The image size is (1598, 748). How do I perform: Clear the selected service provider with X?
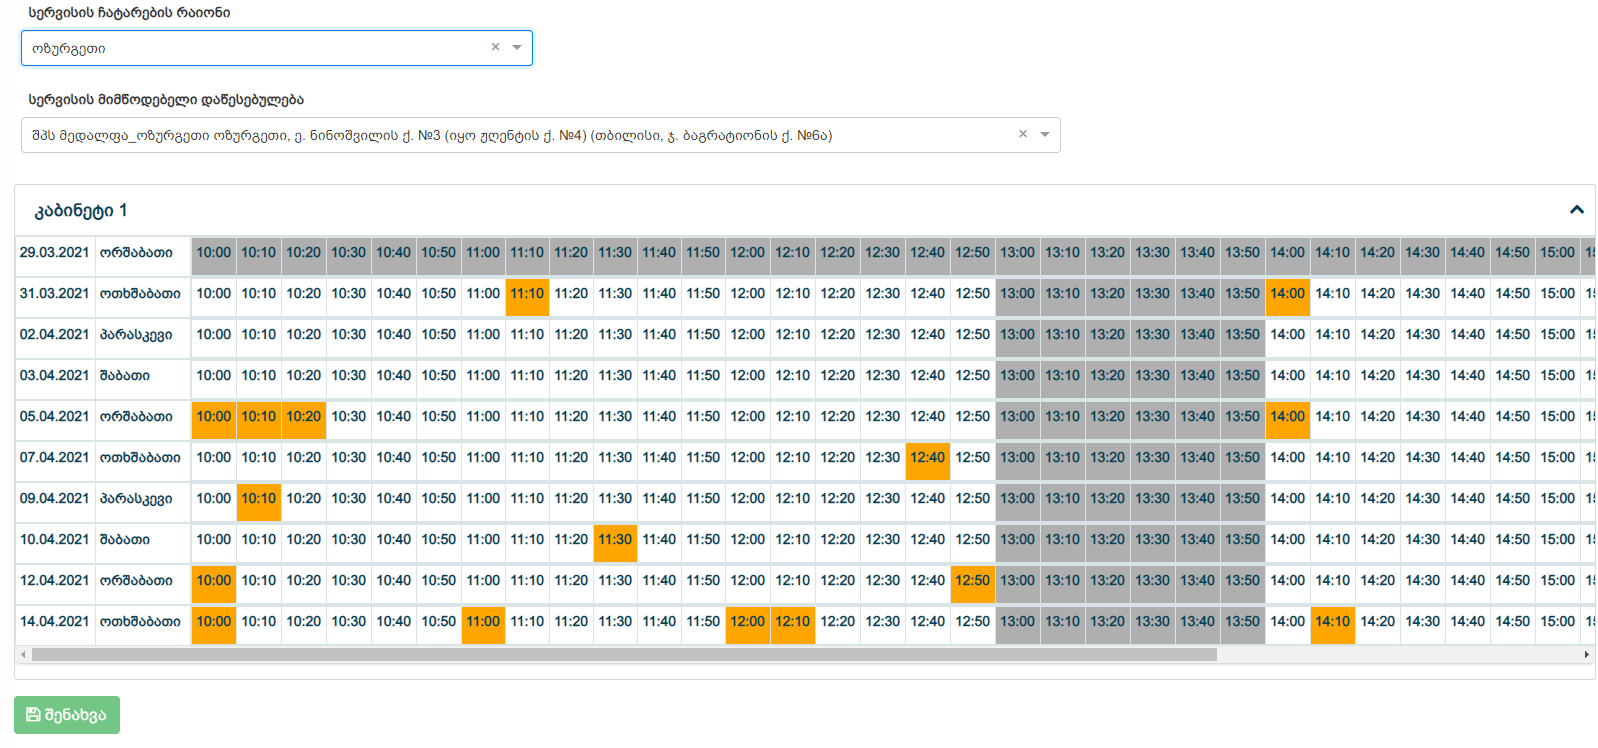(1023, 134)
